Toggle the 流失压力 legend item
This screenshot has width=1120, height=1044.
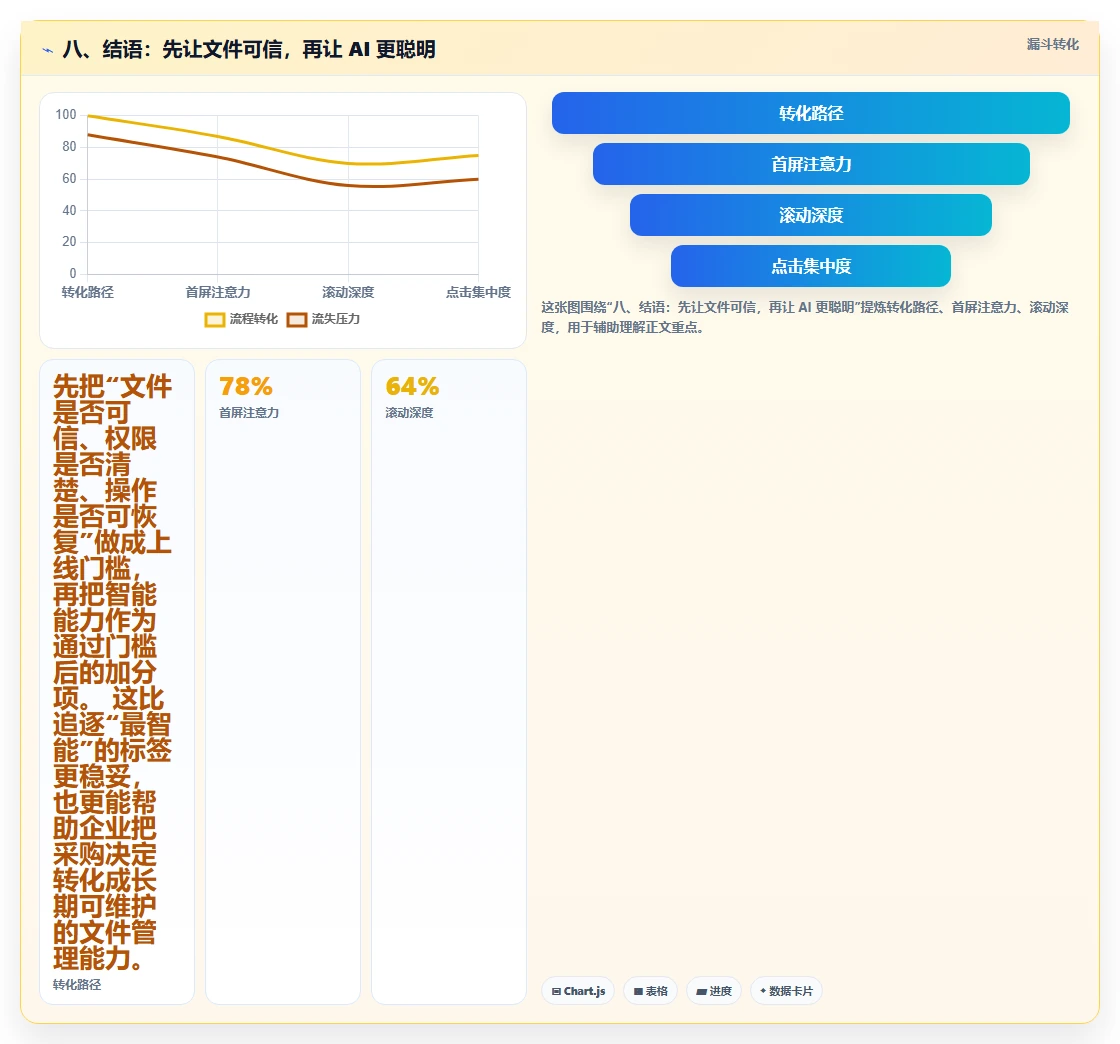tap(324, 319)
